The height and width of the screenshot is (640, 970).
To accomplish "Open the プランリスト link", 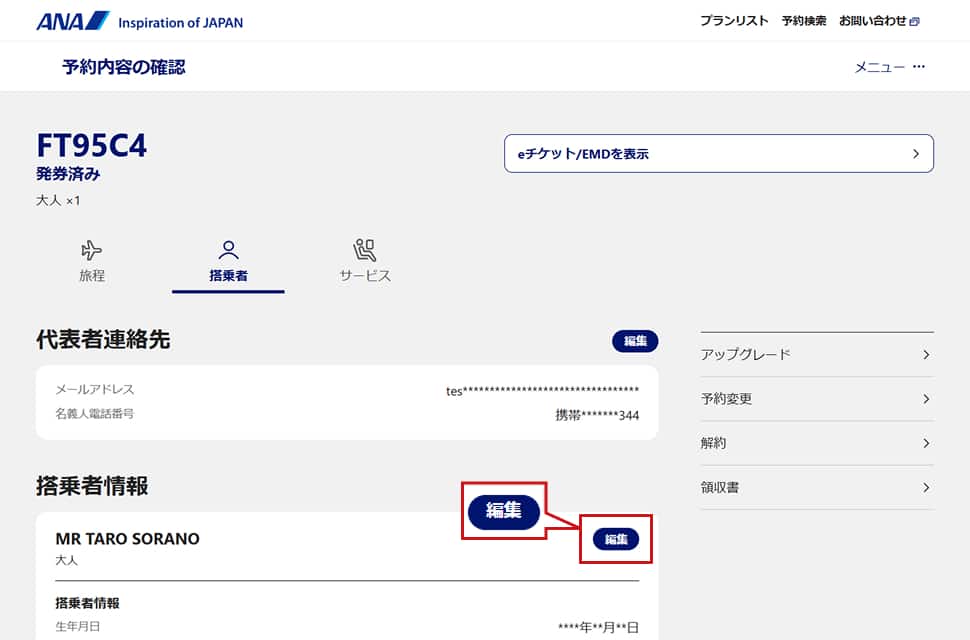I will (x=734, y=21).
